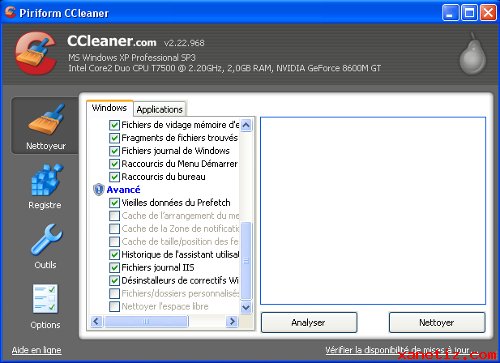Click the vertical scrollbar thumb
Image resolution: width=500 pixels, height=363 pixels.
pos(246,261)
